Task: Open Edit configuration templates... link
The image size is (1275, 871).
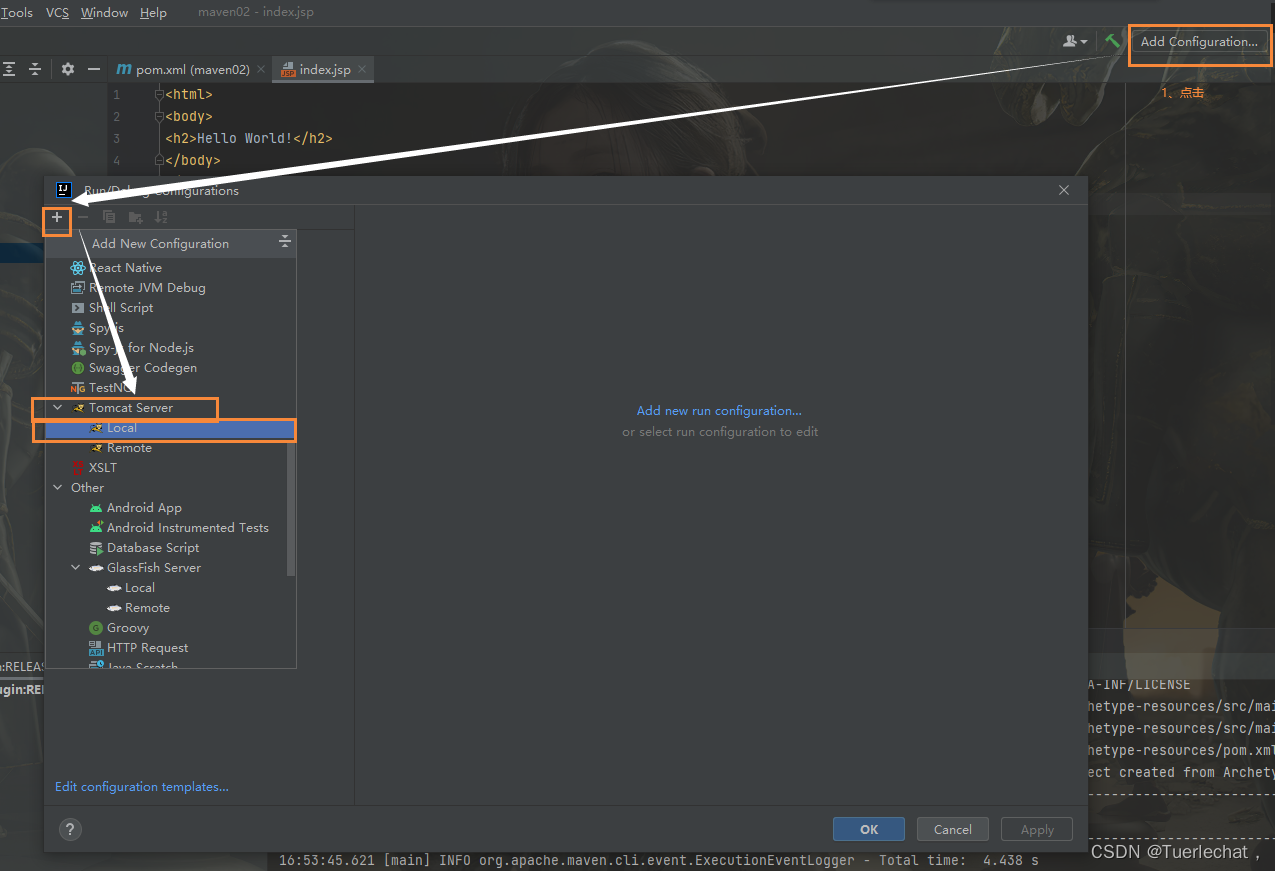Action: [x=142, y=787]
